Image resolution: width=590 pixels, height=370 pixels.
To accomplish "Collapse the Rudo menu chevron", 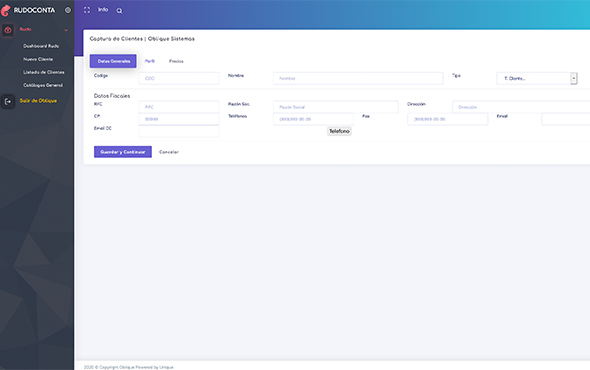I will pyautogui.click(x=66, y=30).
